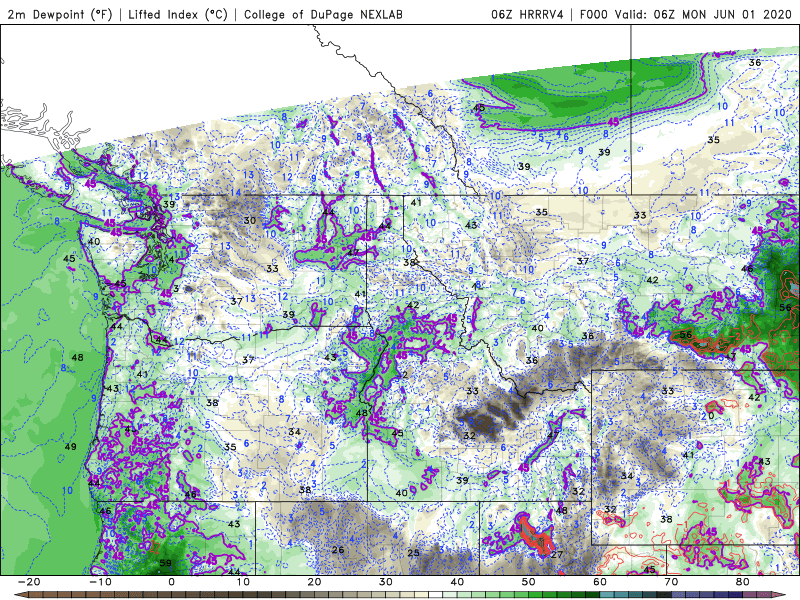800x600 pixels.
Task: Select the 20 label on the color scale
Action: (x=314, y=582)
